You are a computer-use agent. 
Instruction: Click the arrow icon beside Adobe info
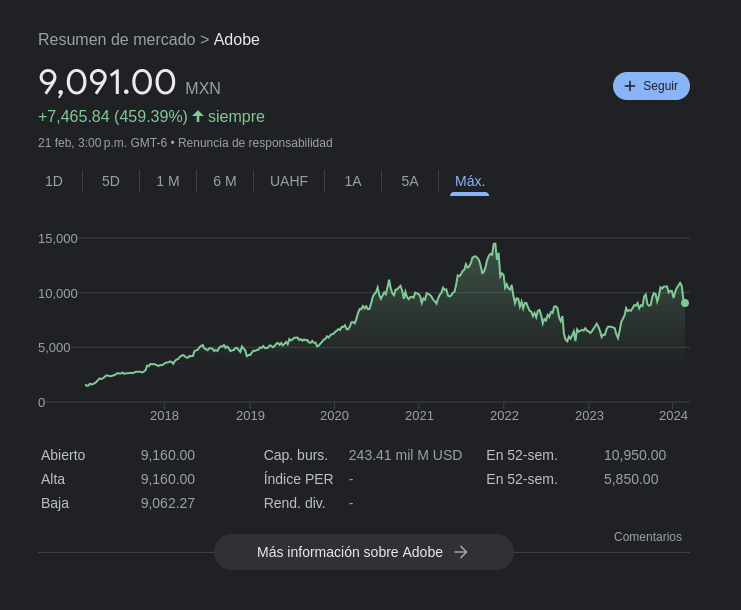(x=461, y=552)
